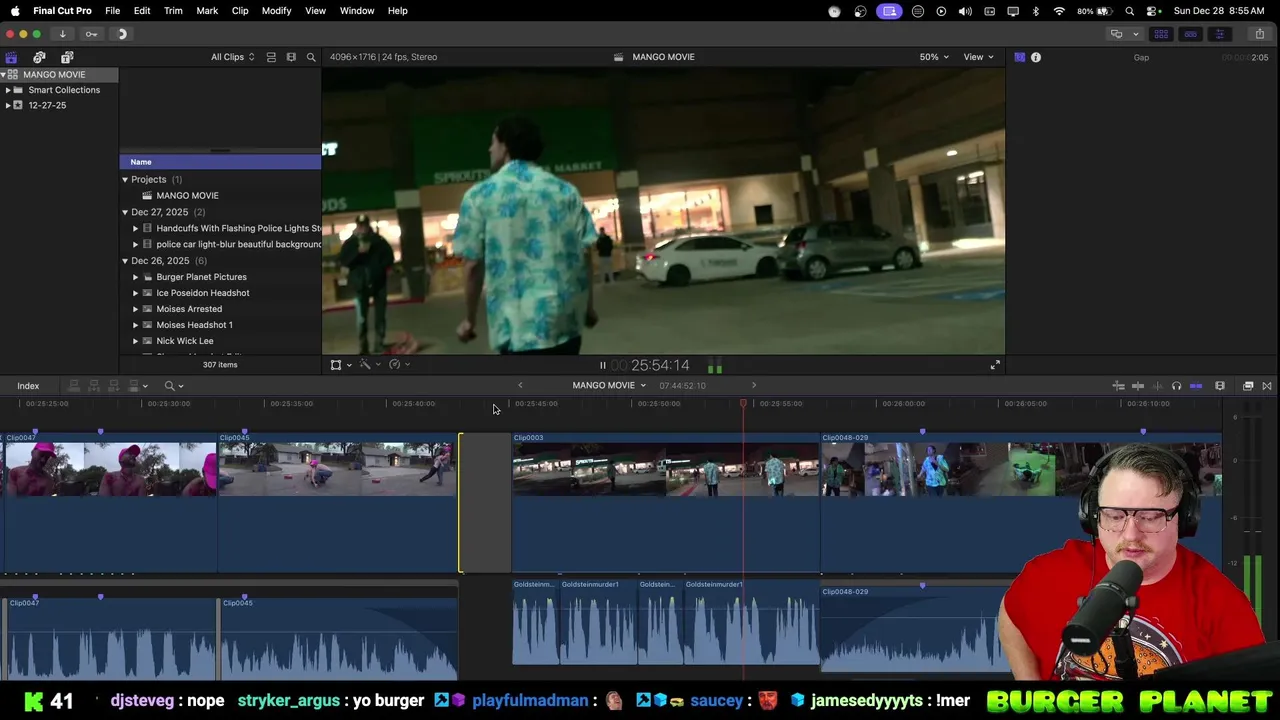Image resolution: width=1280 pixels, height=720 pixels.
Task: Expand the 12-27-25 event
Action: 8,105
